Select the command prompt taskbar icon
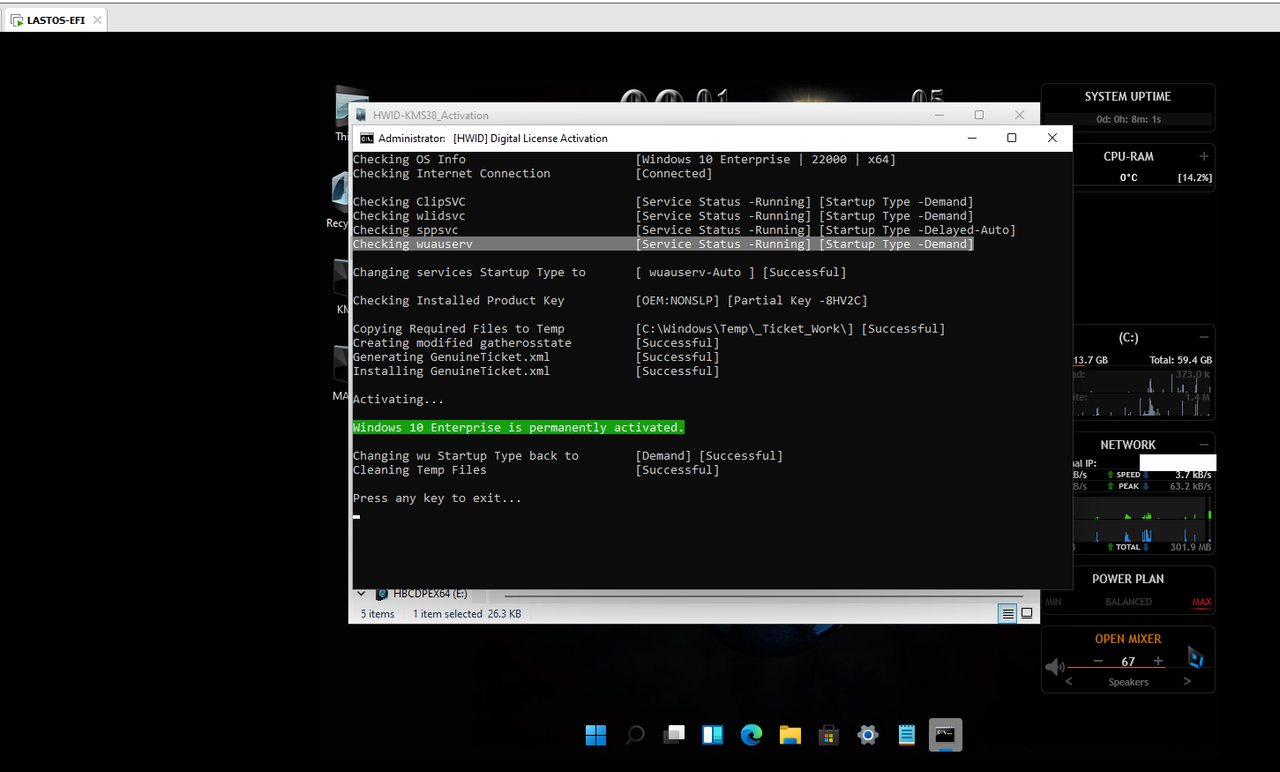Screen dimensions: 1280x772 coord(945,735)
